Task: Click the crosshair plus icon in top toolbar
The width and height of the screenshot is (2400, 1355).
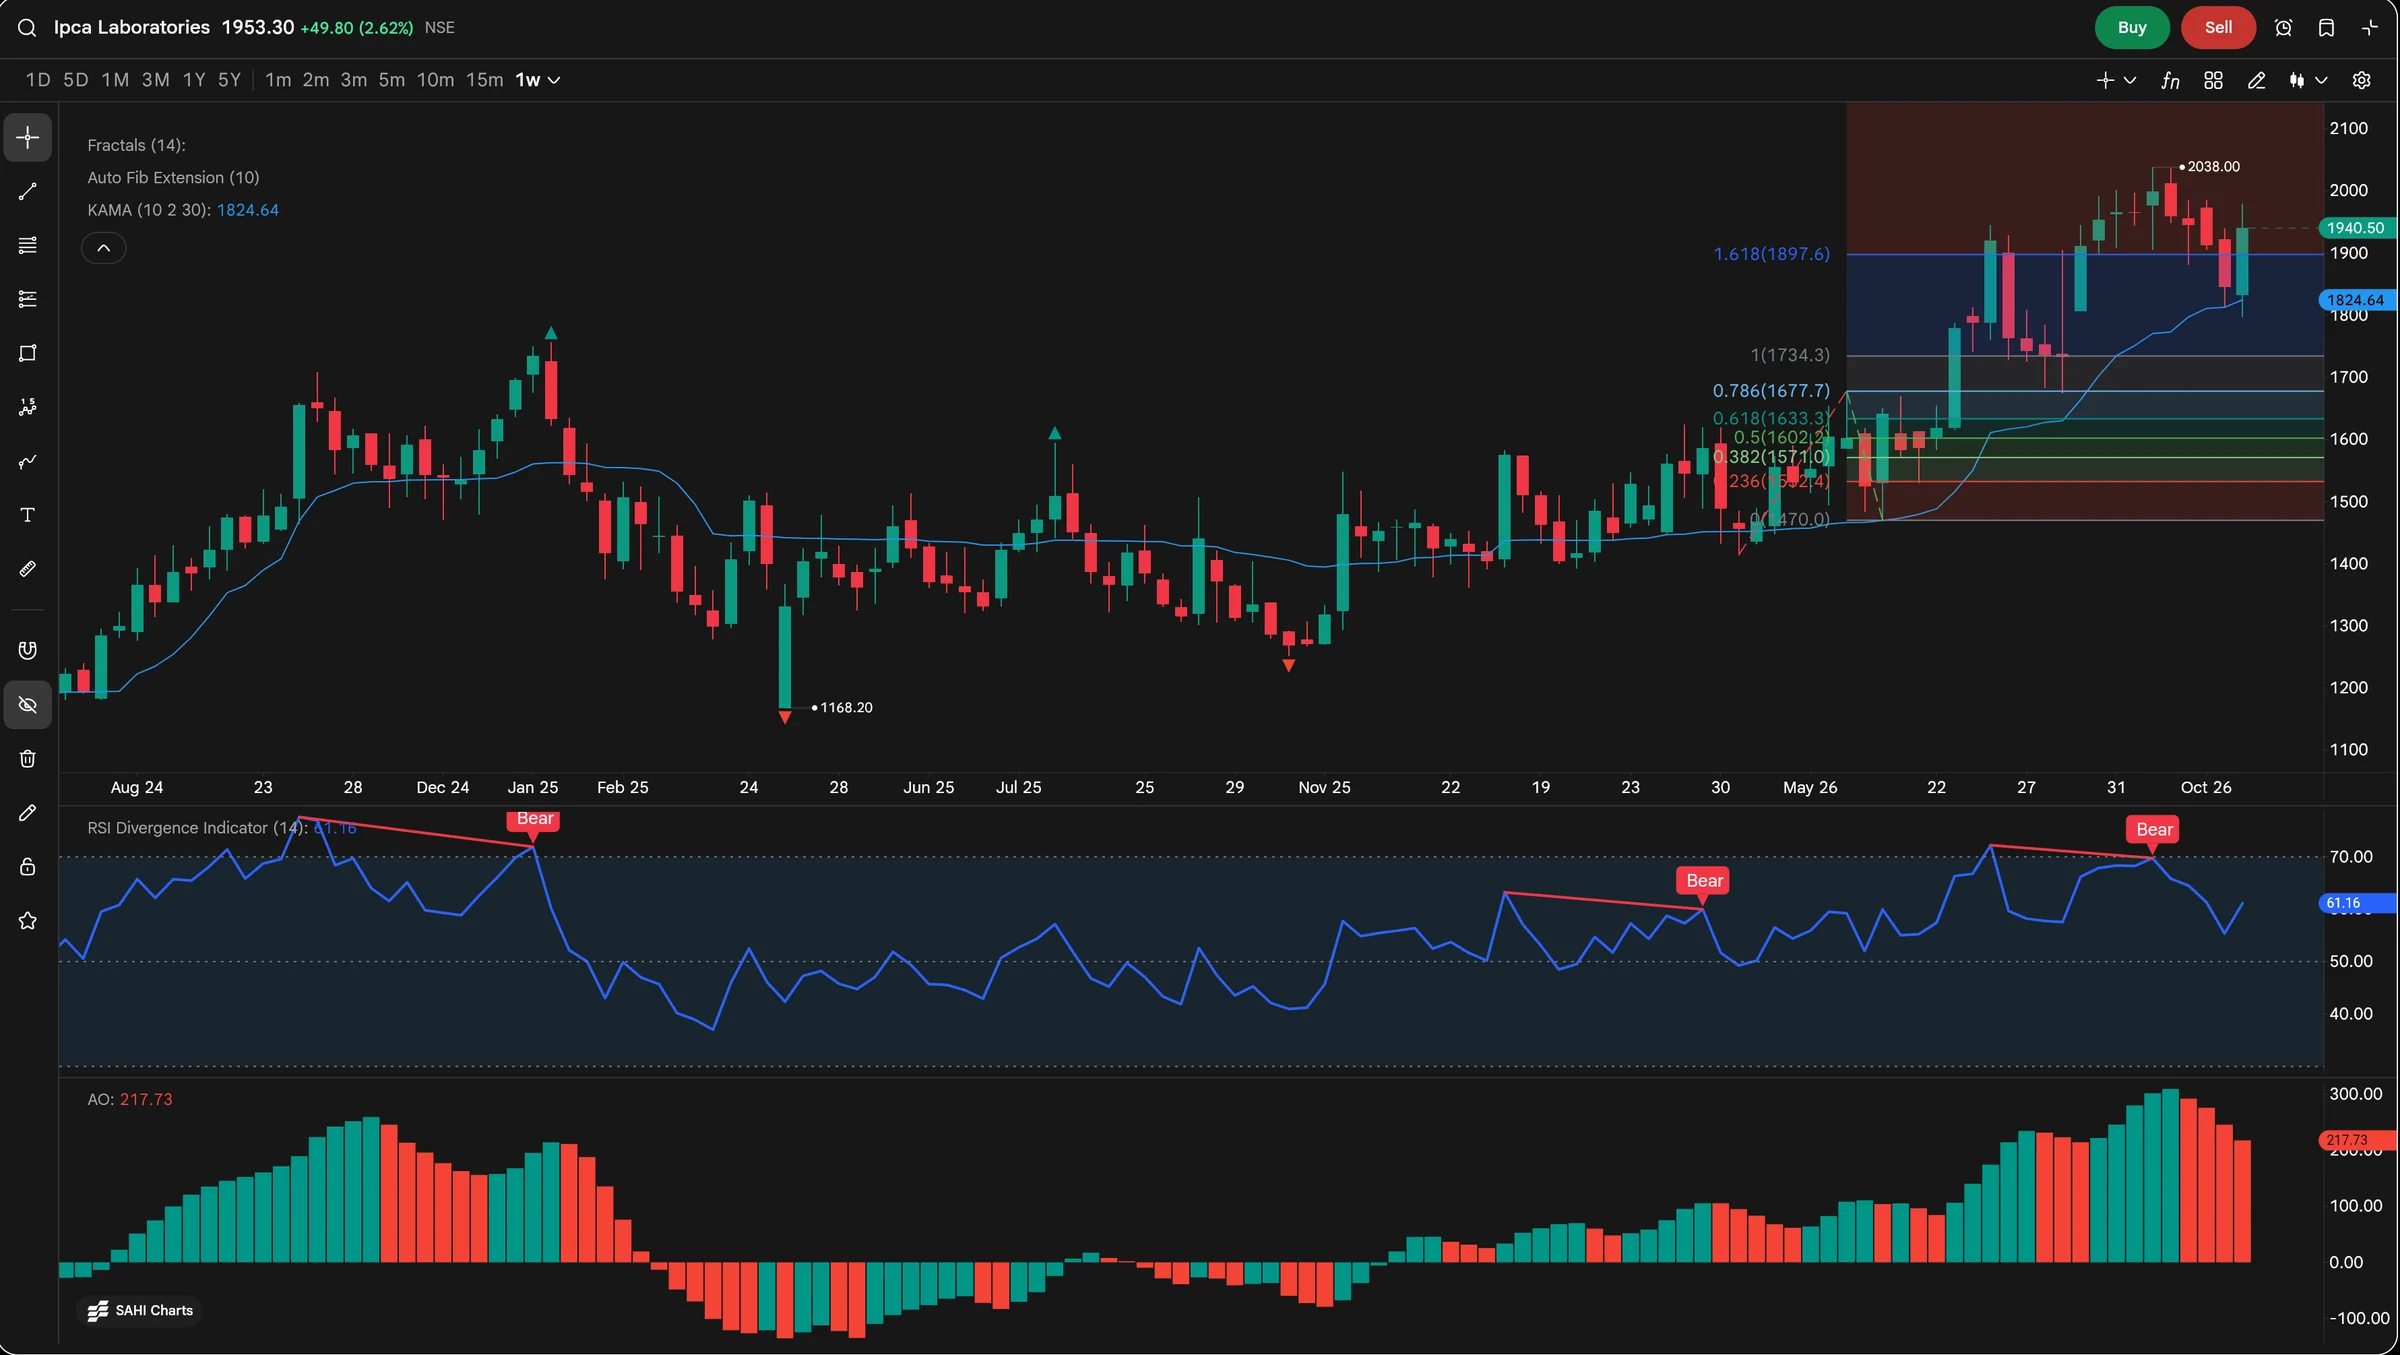Action: [x=2105, y=81]
